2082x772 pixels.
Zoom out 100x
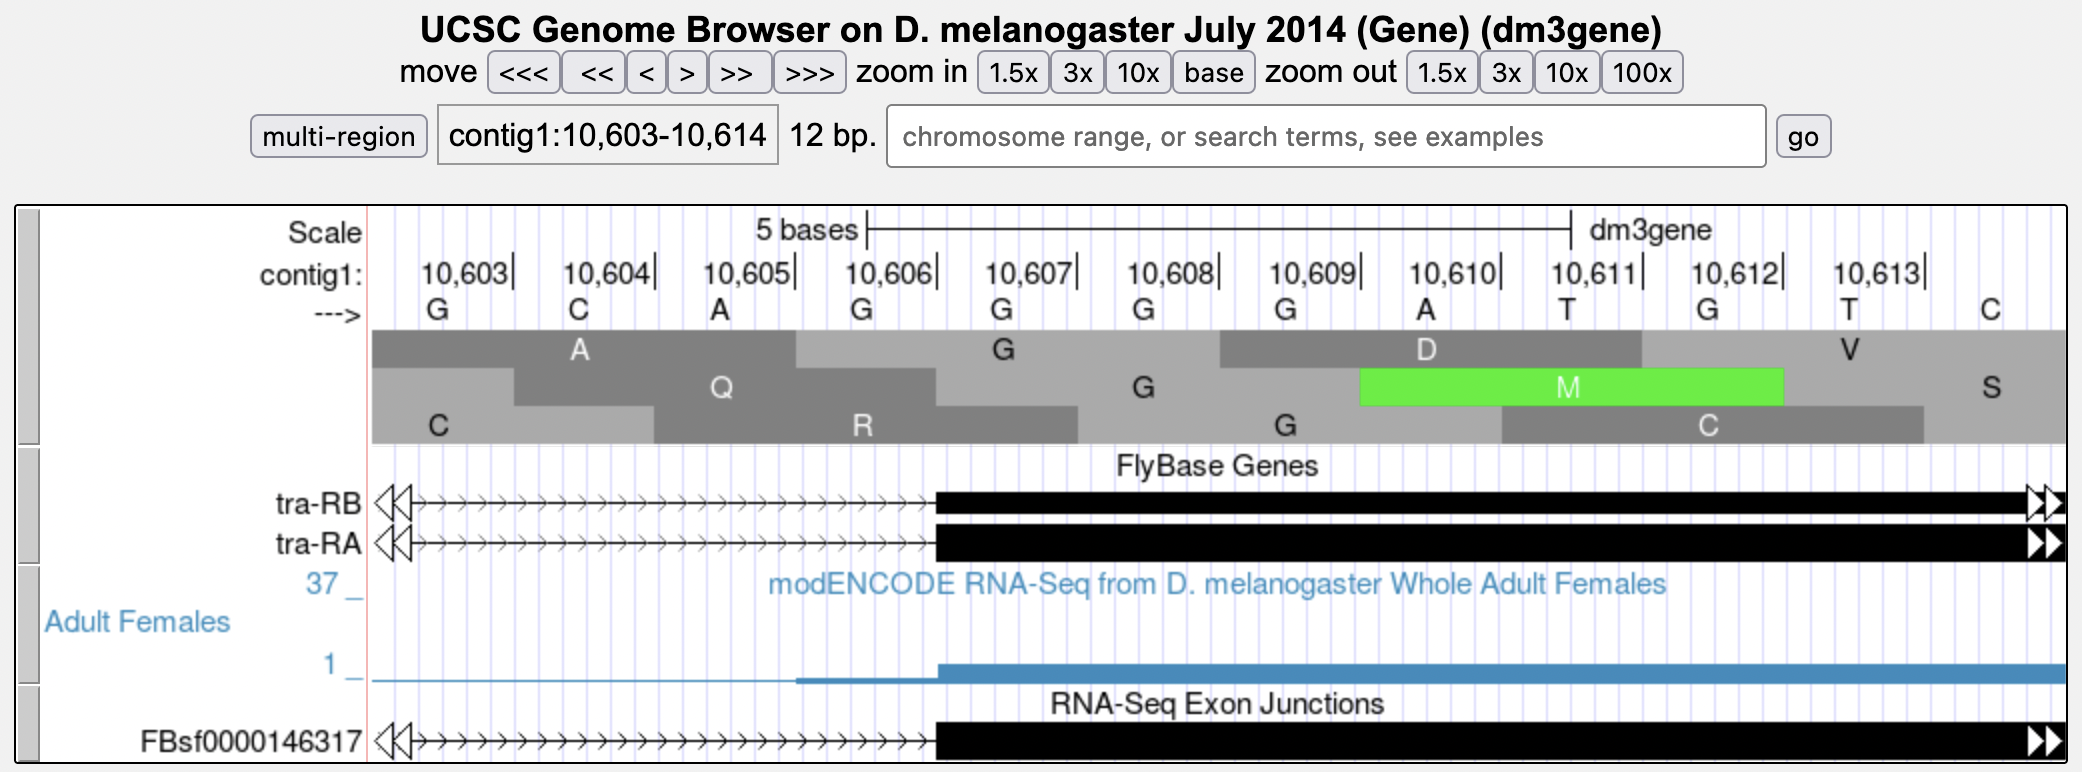[x=1642, y=73]
